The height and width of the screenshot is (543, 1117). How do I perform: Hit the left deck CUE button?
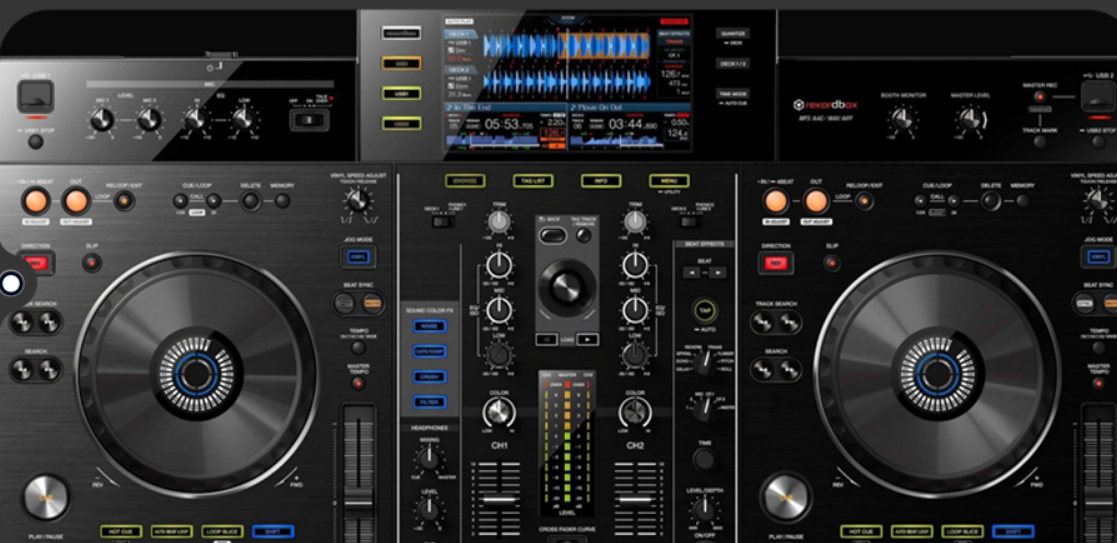[x=46, y=497]
